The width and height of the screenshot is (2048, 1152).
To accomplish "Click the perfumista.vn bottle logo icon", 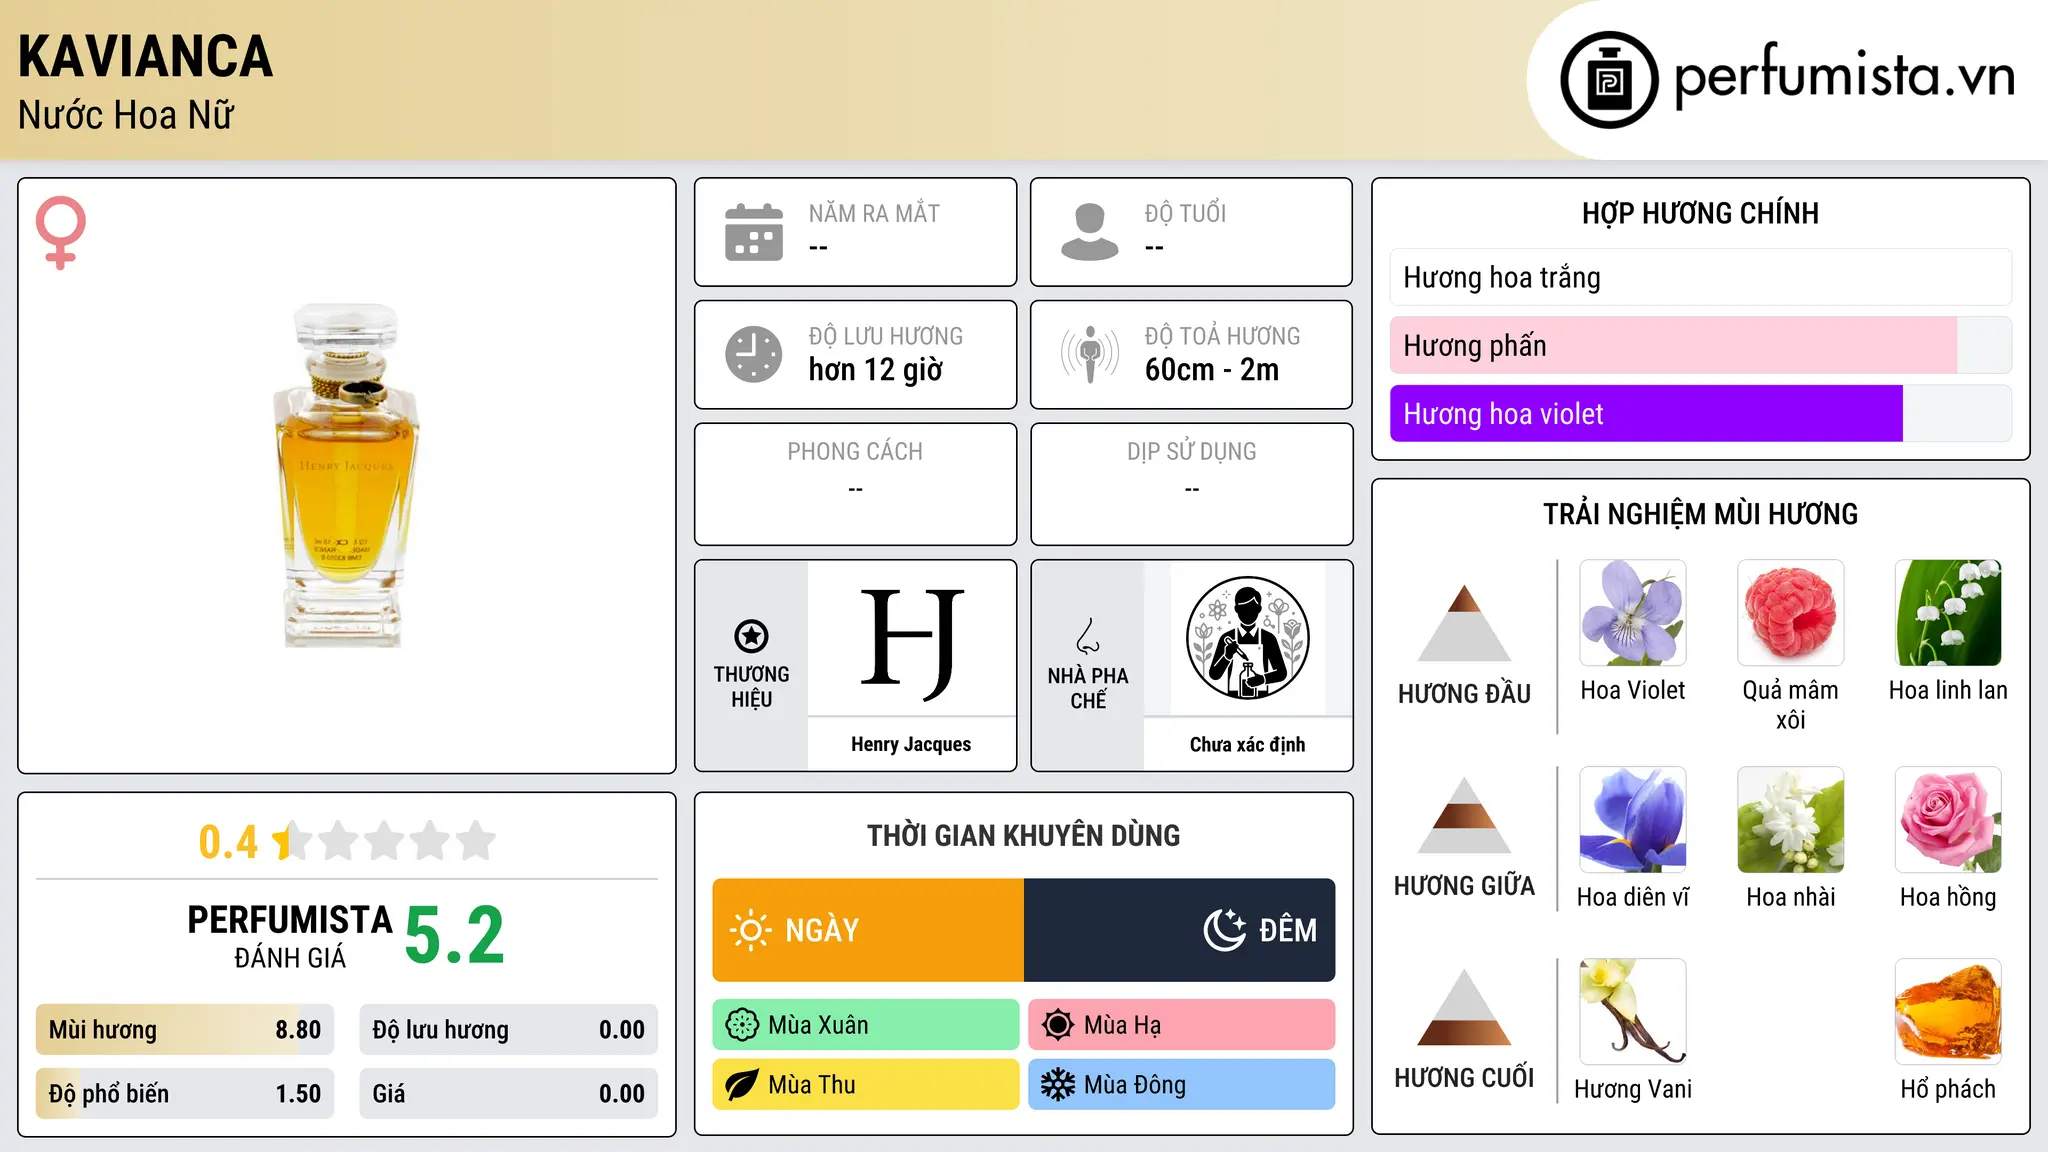I will (1609, 80).
